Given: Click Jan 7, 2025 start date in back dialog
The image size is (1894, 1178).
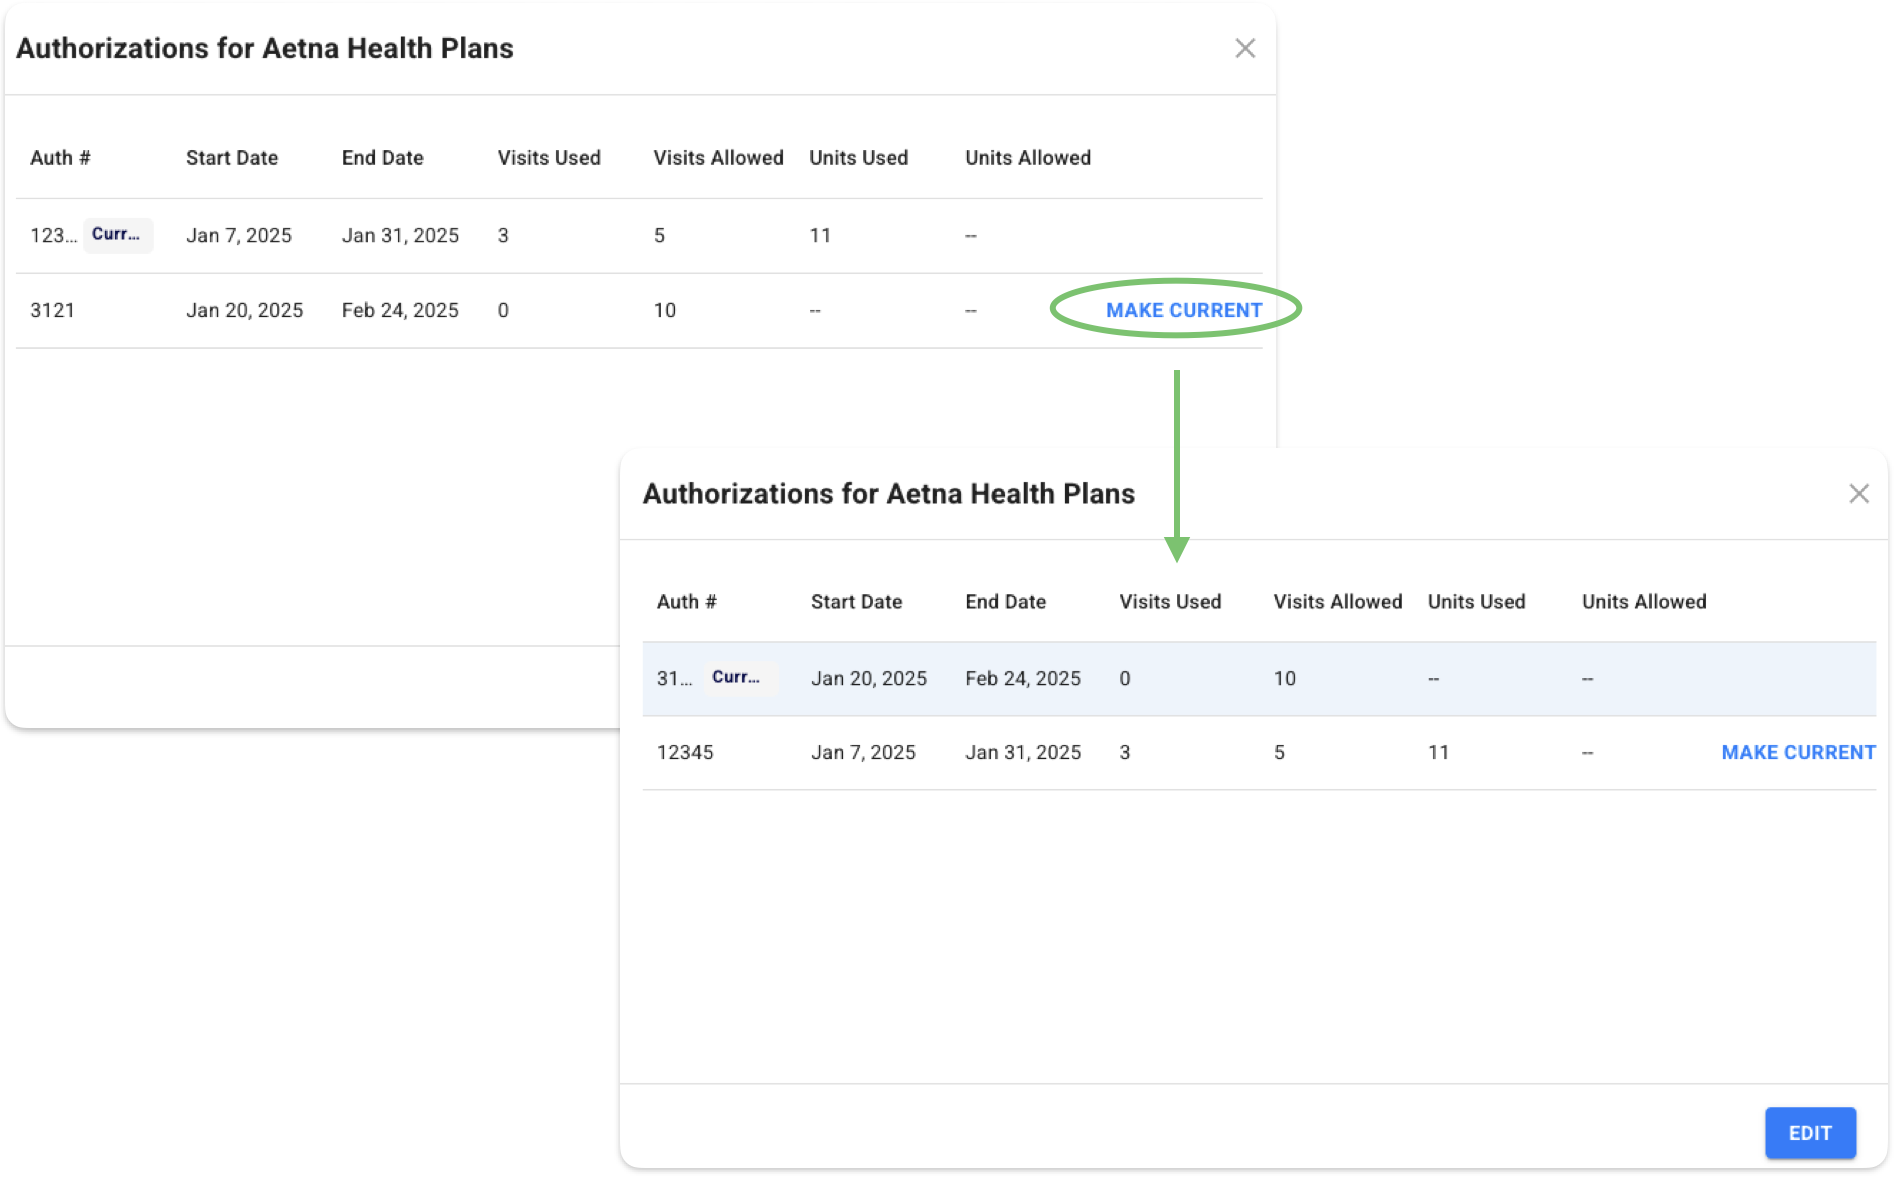Looking at the screenshot, I should pos(239,235).
